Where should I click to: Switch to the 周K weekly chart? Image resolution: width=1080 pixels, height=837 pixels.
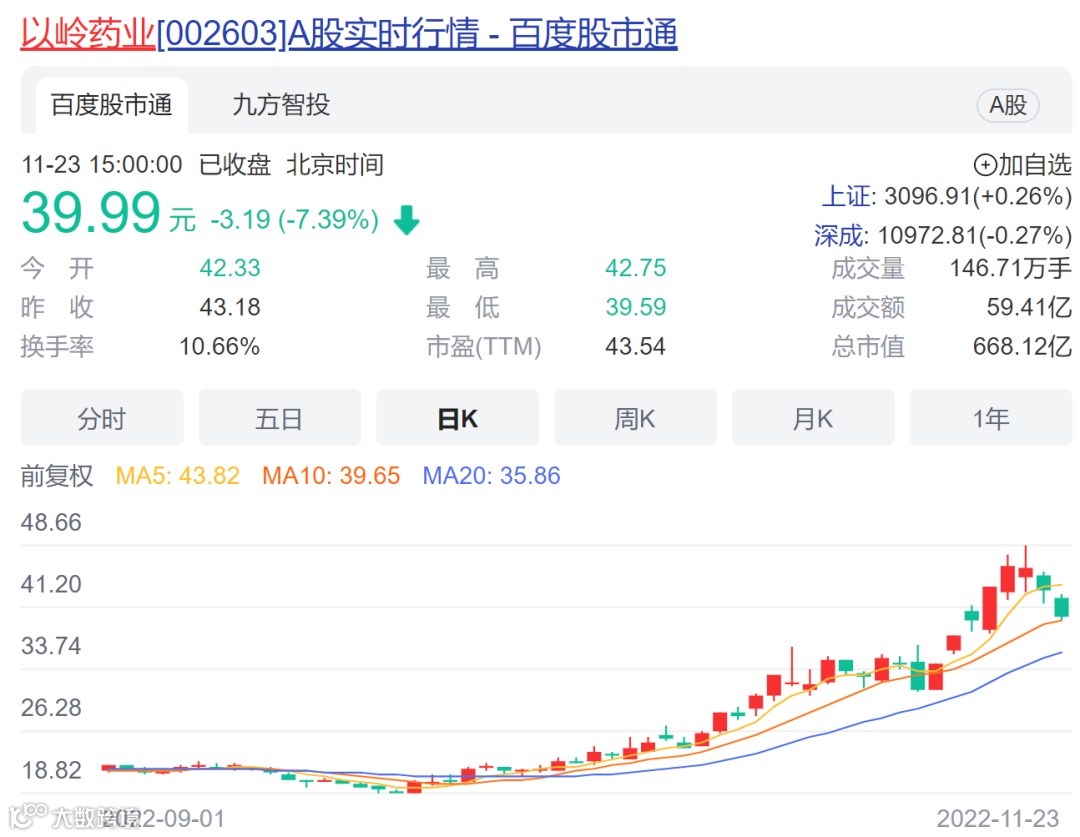click(635, 417)
